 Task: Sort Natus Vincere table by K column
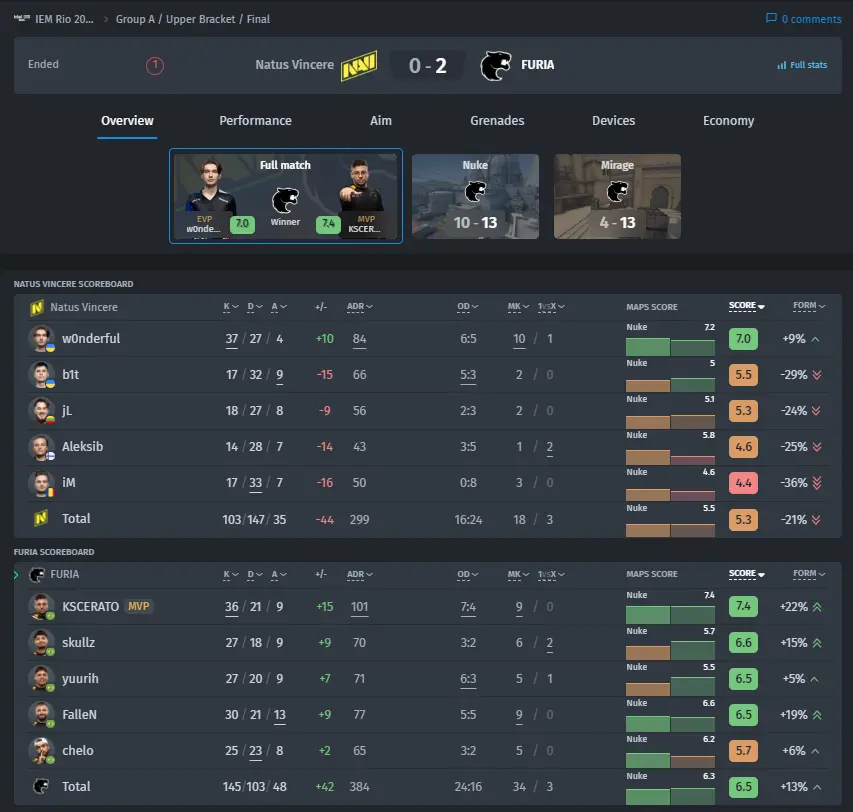pyautogui.click(x=231, y=307)
